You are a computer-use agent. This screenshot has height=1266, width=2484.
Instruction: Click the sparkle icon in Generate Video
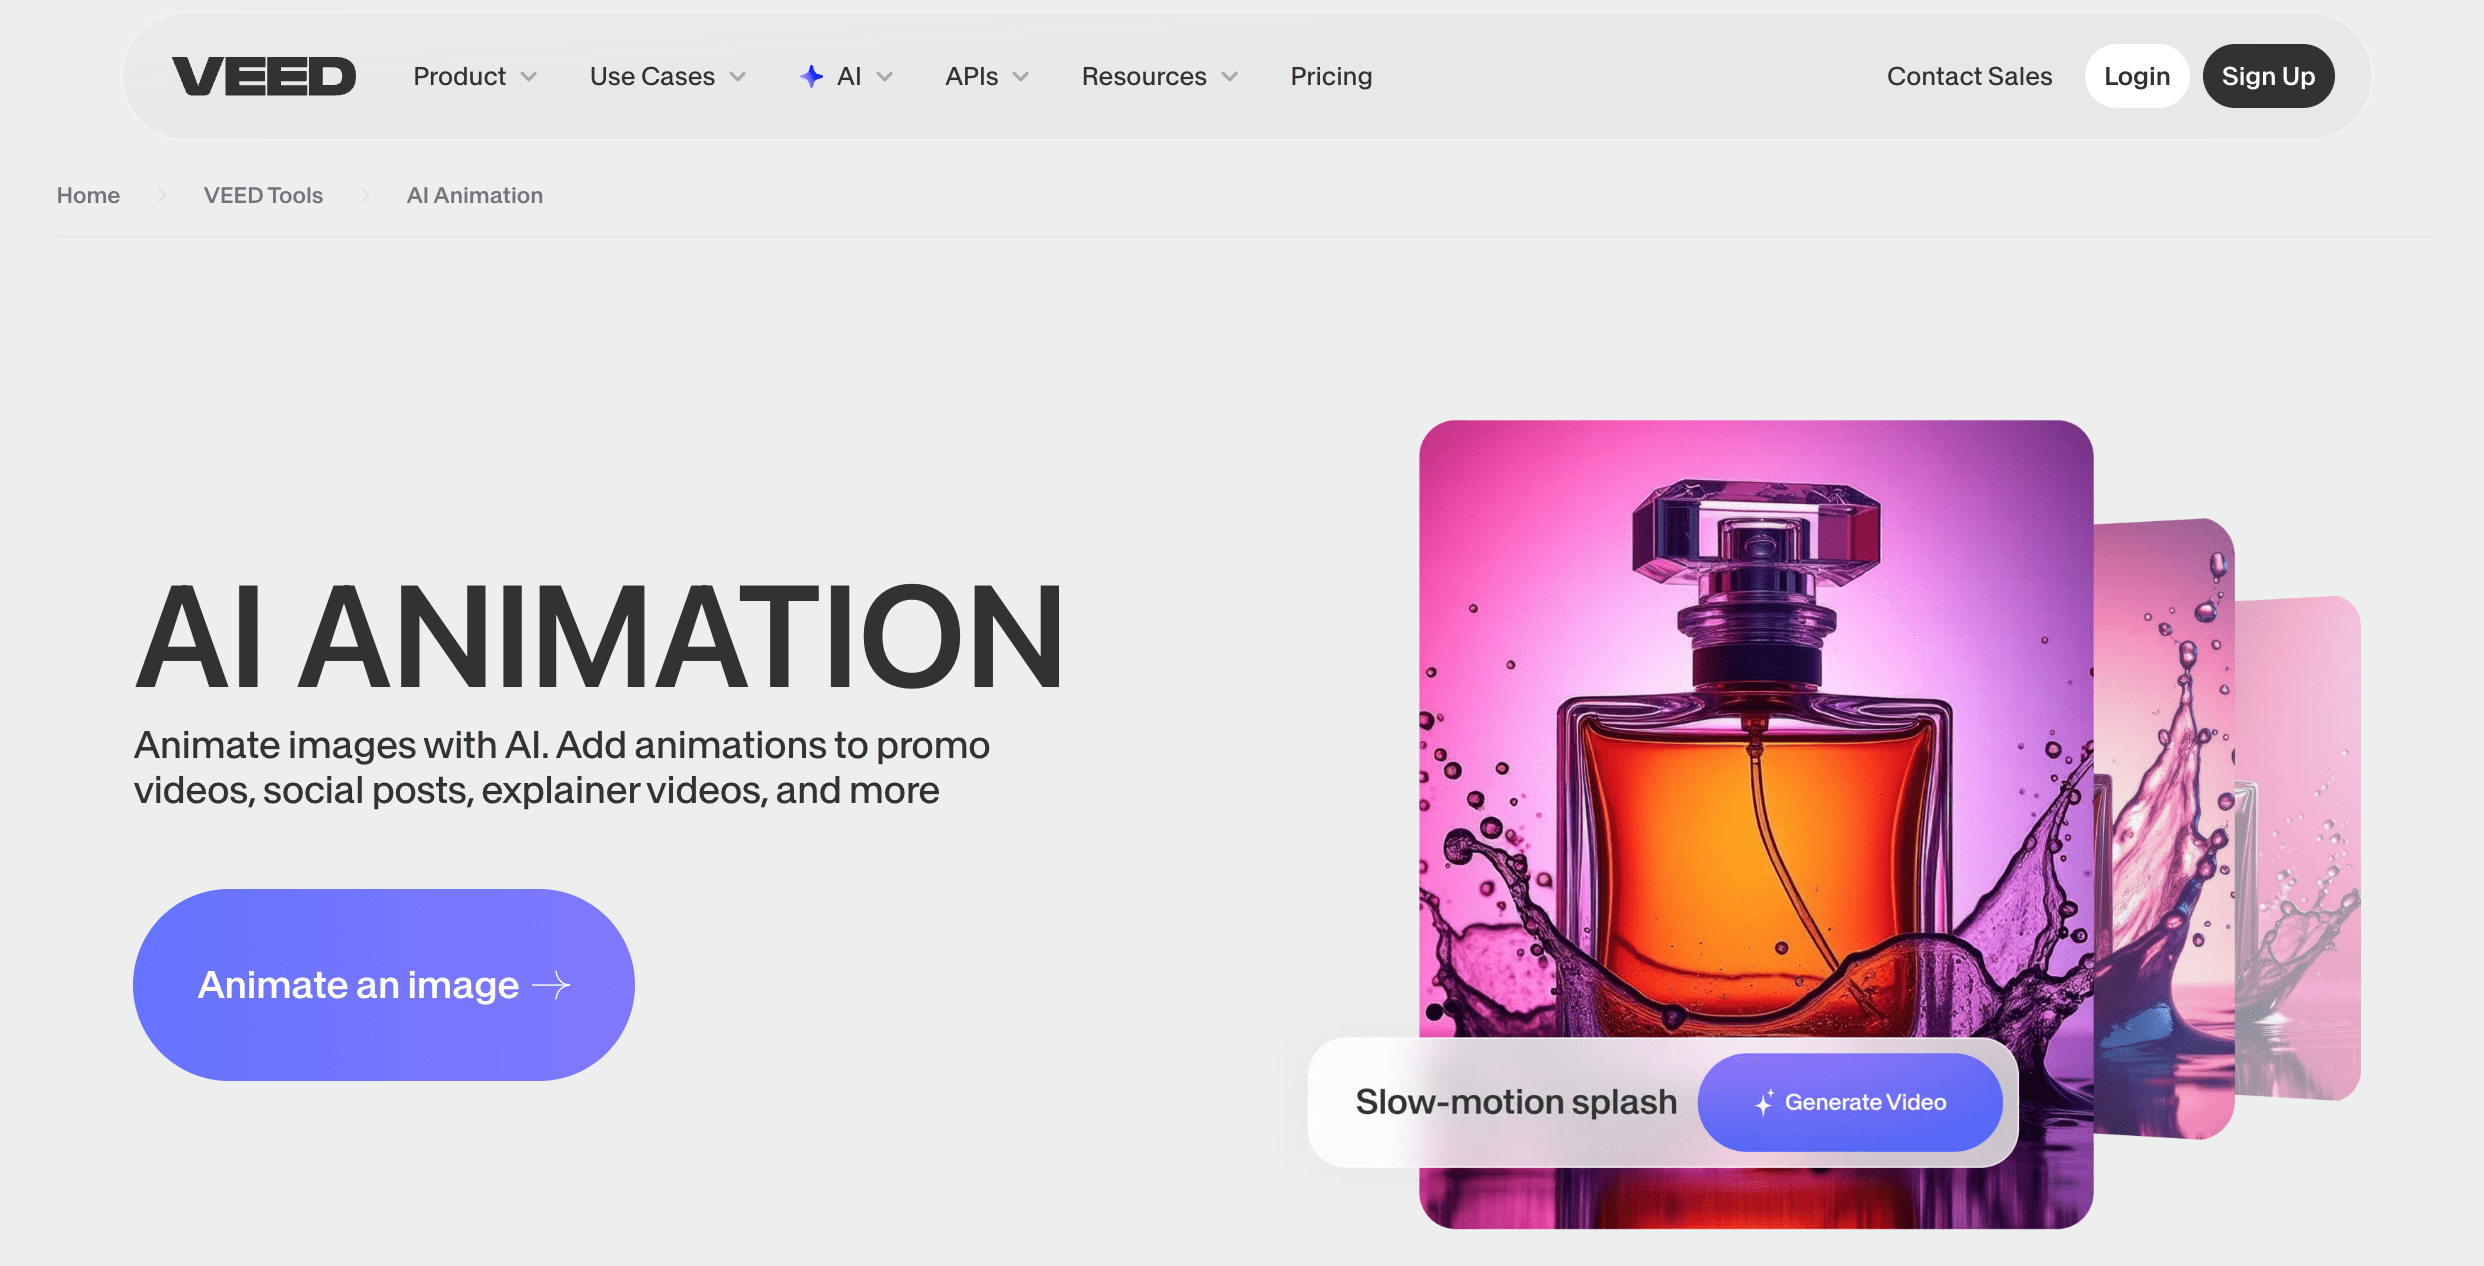[x=1765, y=1102]
